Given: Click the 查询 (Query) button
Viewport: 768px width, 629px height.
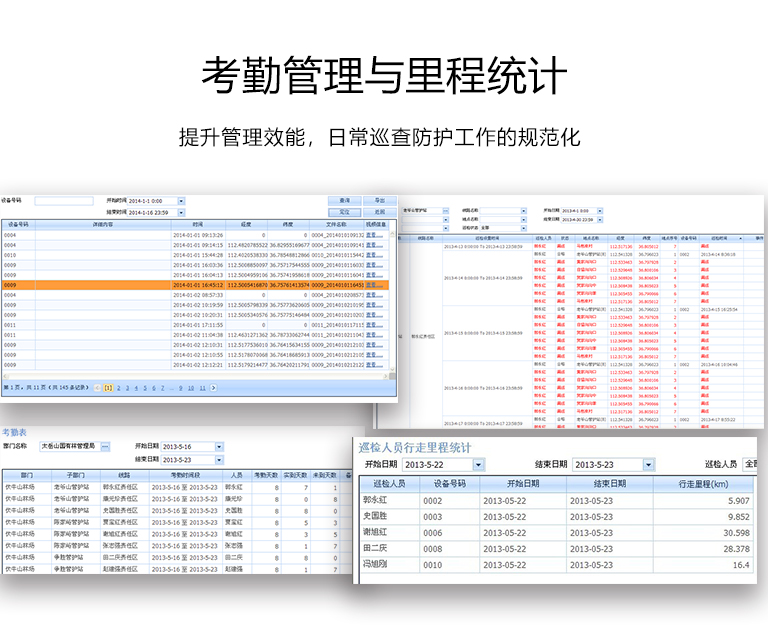Looking at the screenshot, I should 344,201.
